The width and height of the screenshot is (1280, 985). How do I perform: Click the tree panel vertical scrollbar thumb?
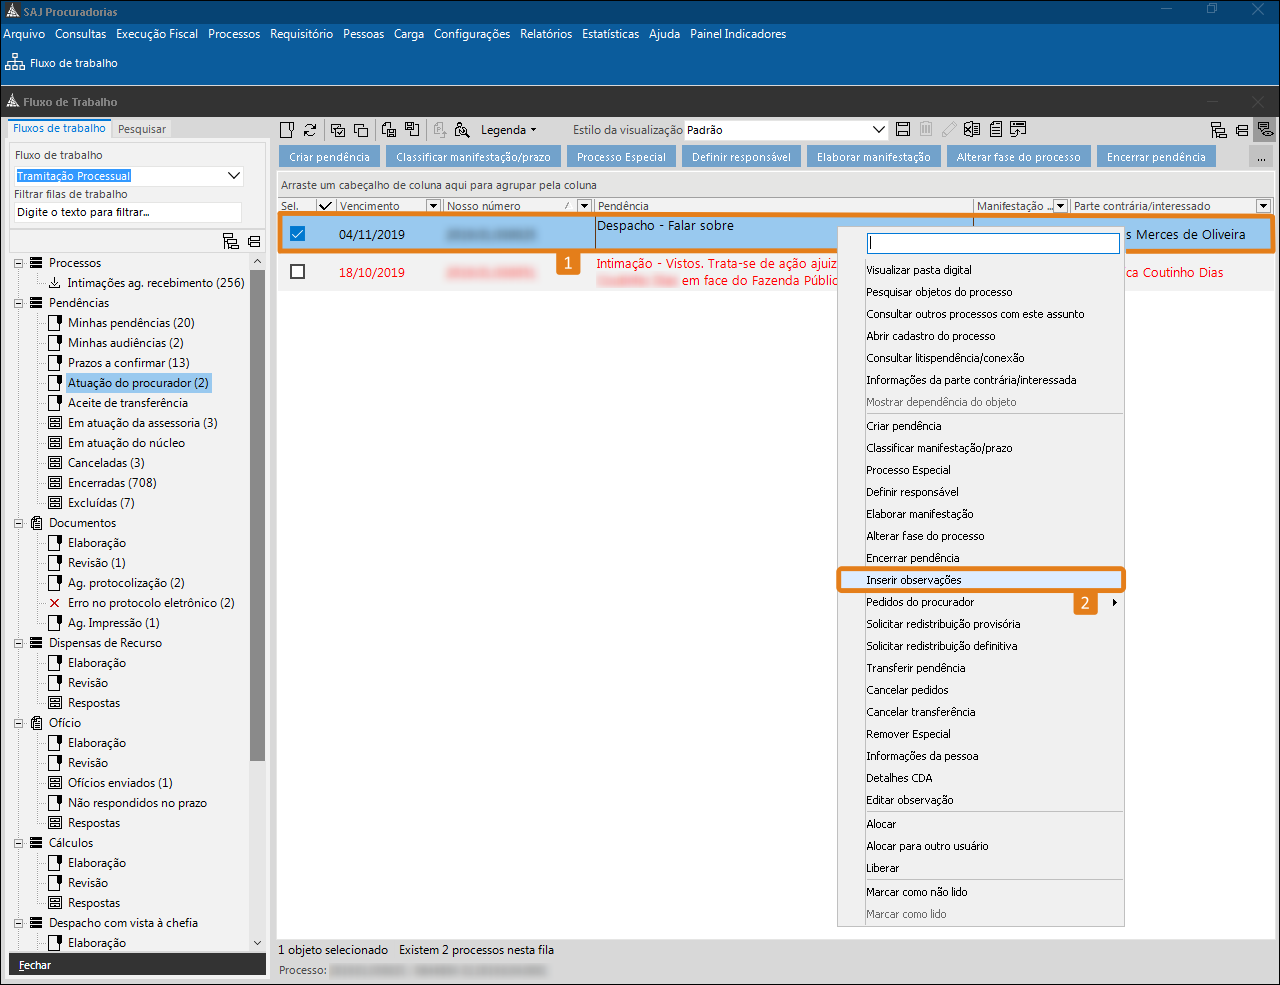point(258,516)
